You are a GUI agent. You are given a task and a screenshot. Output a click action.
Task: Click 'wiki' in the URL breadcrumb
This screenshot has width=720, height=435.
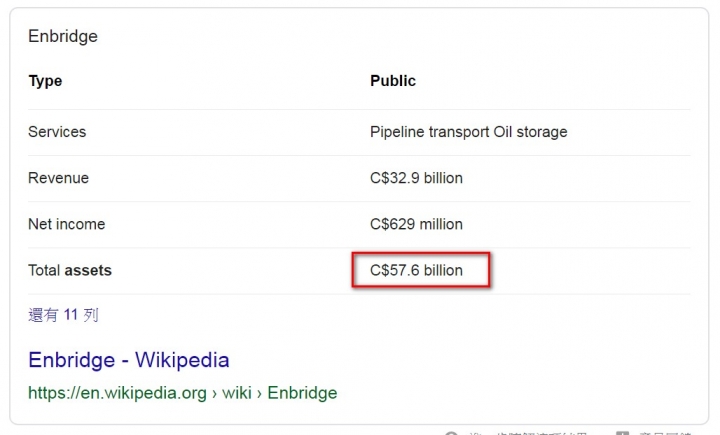tap(236, 393)
